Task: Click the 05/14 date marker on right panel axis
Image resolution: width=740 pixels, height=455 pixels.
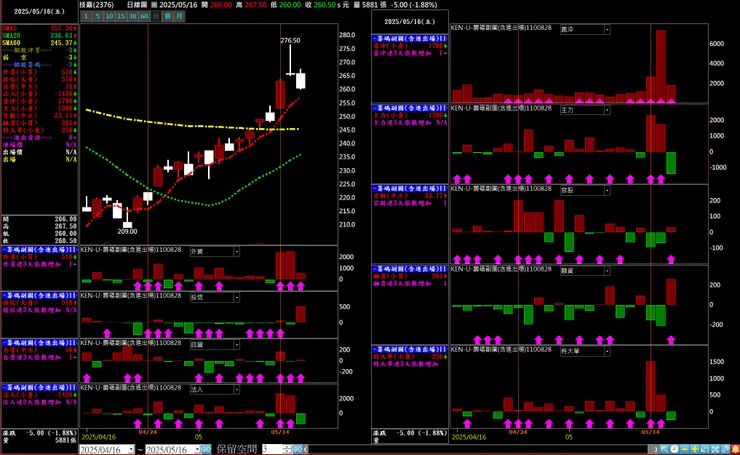Action: point(650,432)
